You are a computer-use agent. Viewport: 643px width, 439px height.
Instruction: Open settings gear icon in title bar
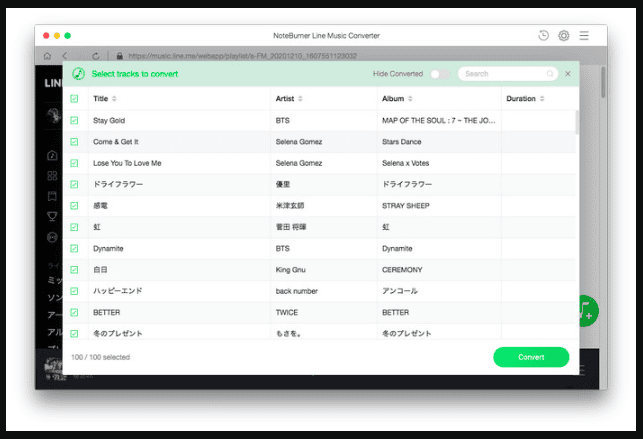tap(564, 36)
